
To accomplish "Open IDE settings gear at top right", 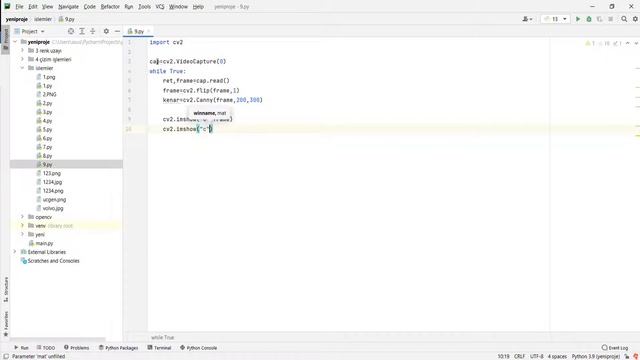I will point(636,19).
